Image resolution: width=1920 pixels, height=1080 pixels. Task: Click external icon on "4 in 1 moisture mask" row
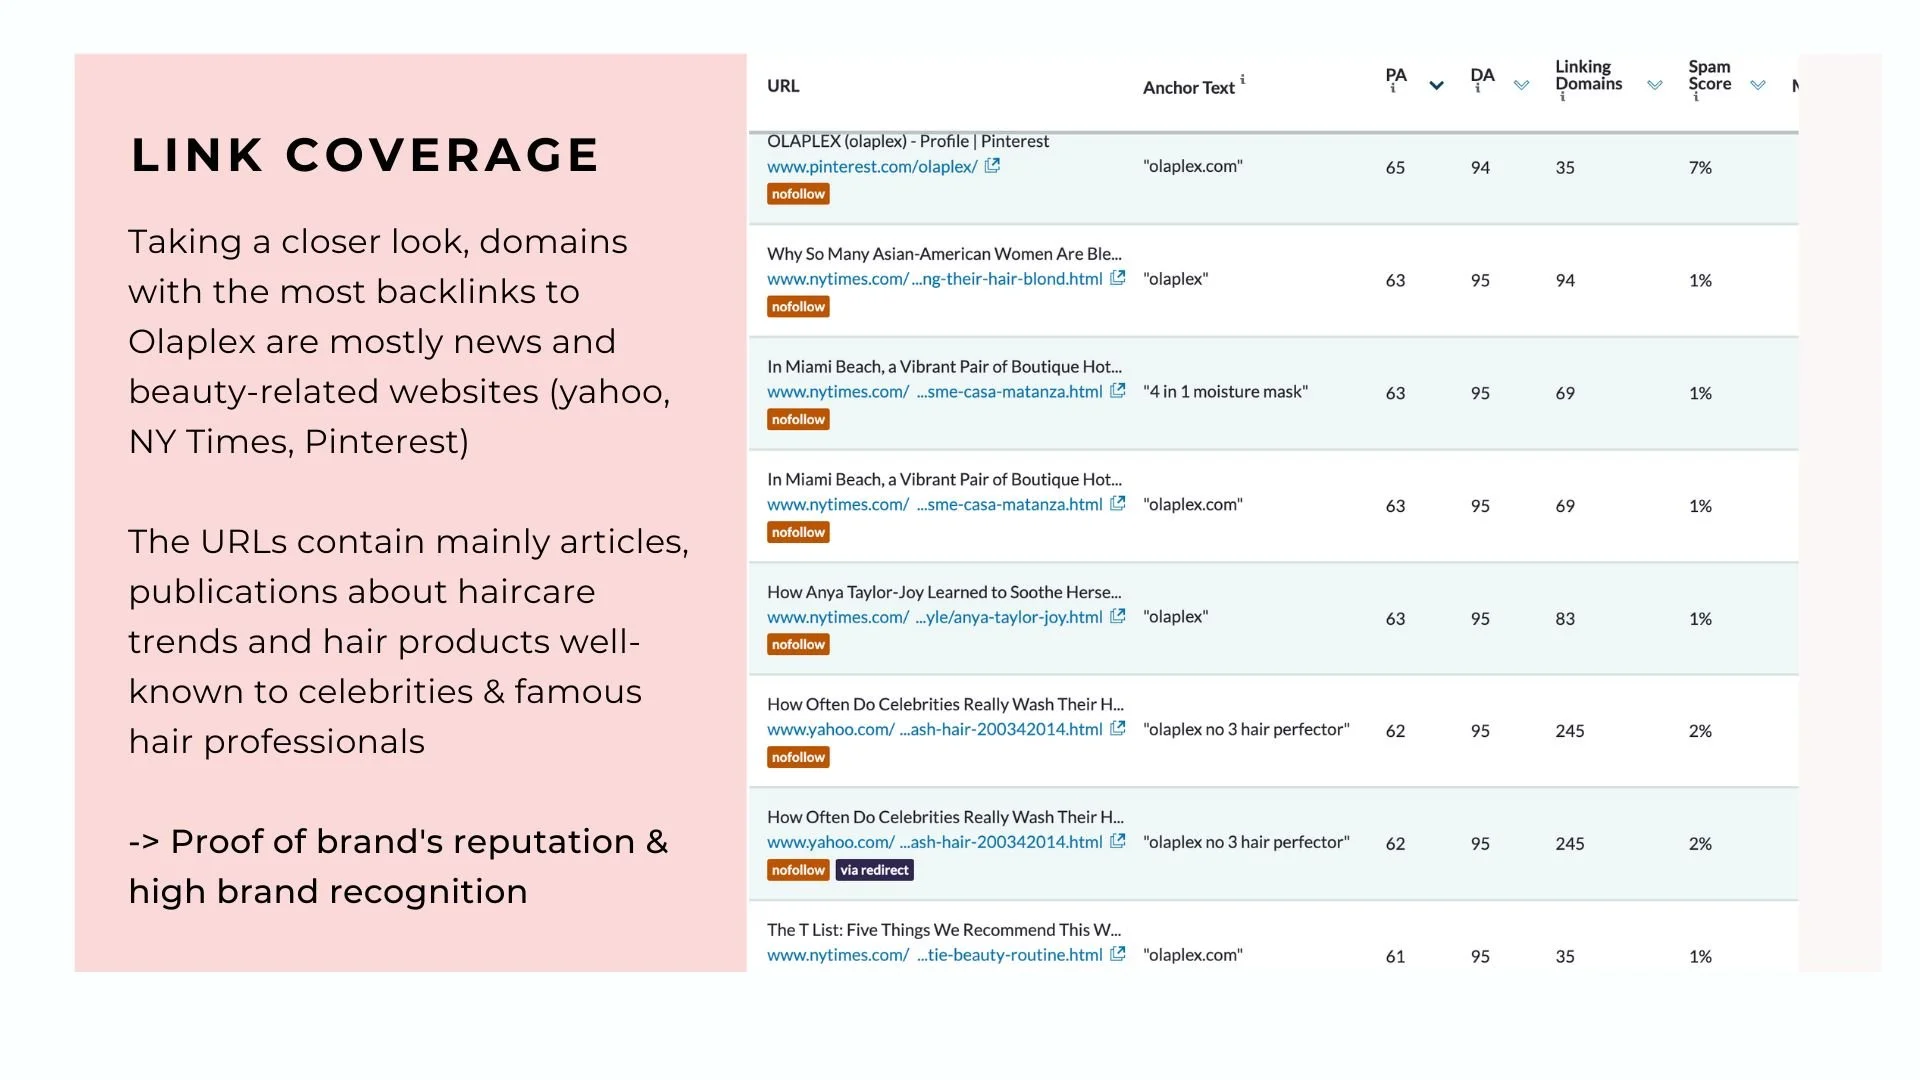[1118, 391]
